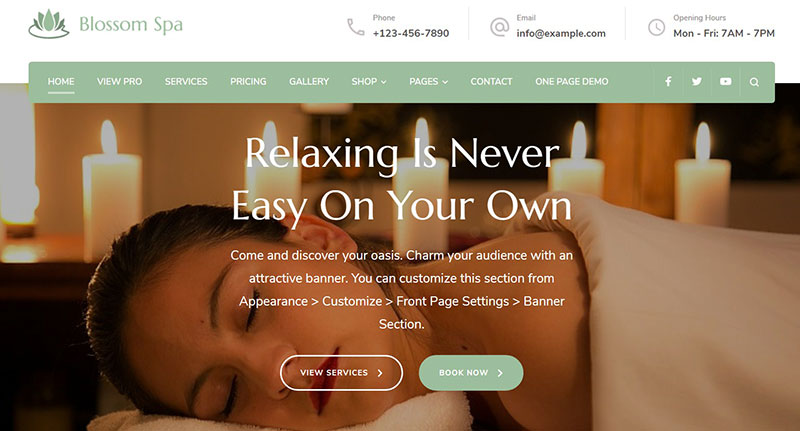Open the search magnifier icon
Image resolution: width=800 pixels, height=431 pixels.
pyautogui.click(x=754, y=82)
